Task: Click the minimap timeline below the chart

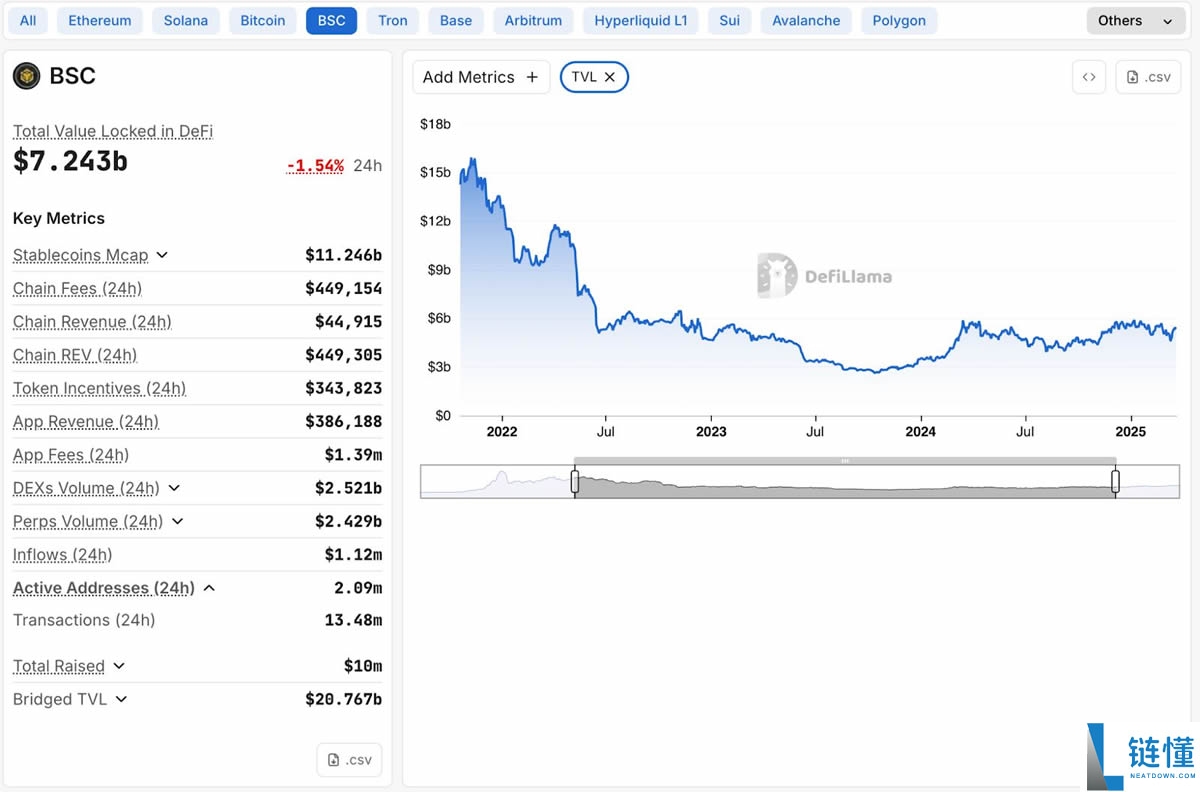Action: 800,480
